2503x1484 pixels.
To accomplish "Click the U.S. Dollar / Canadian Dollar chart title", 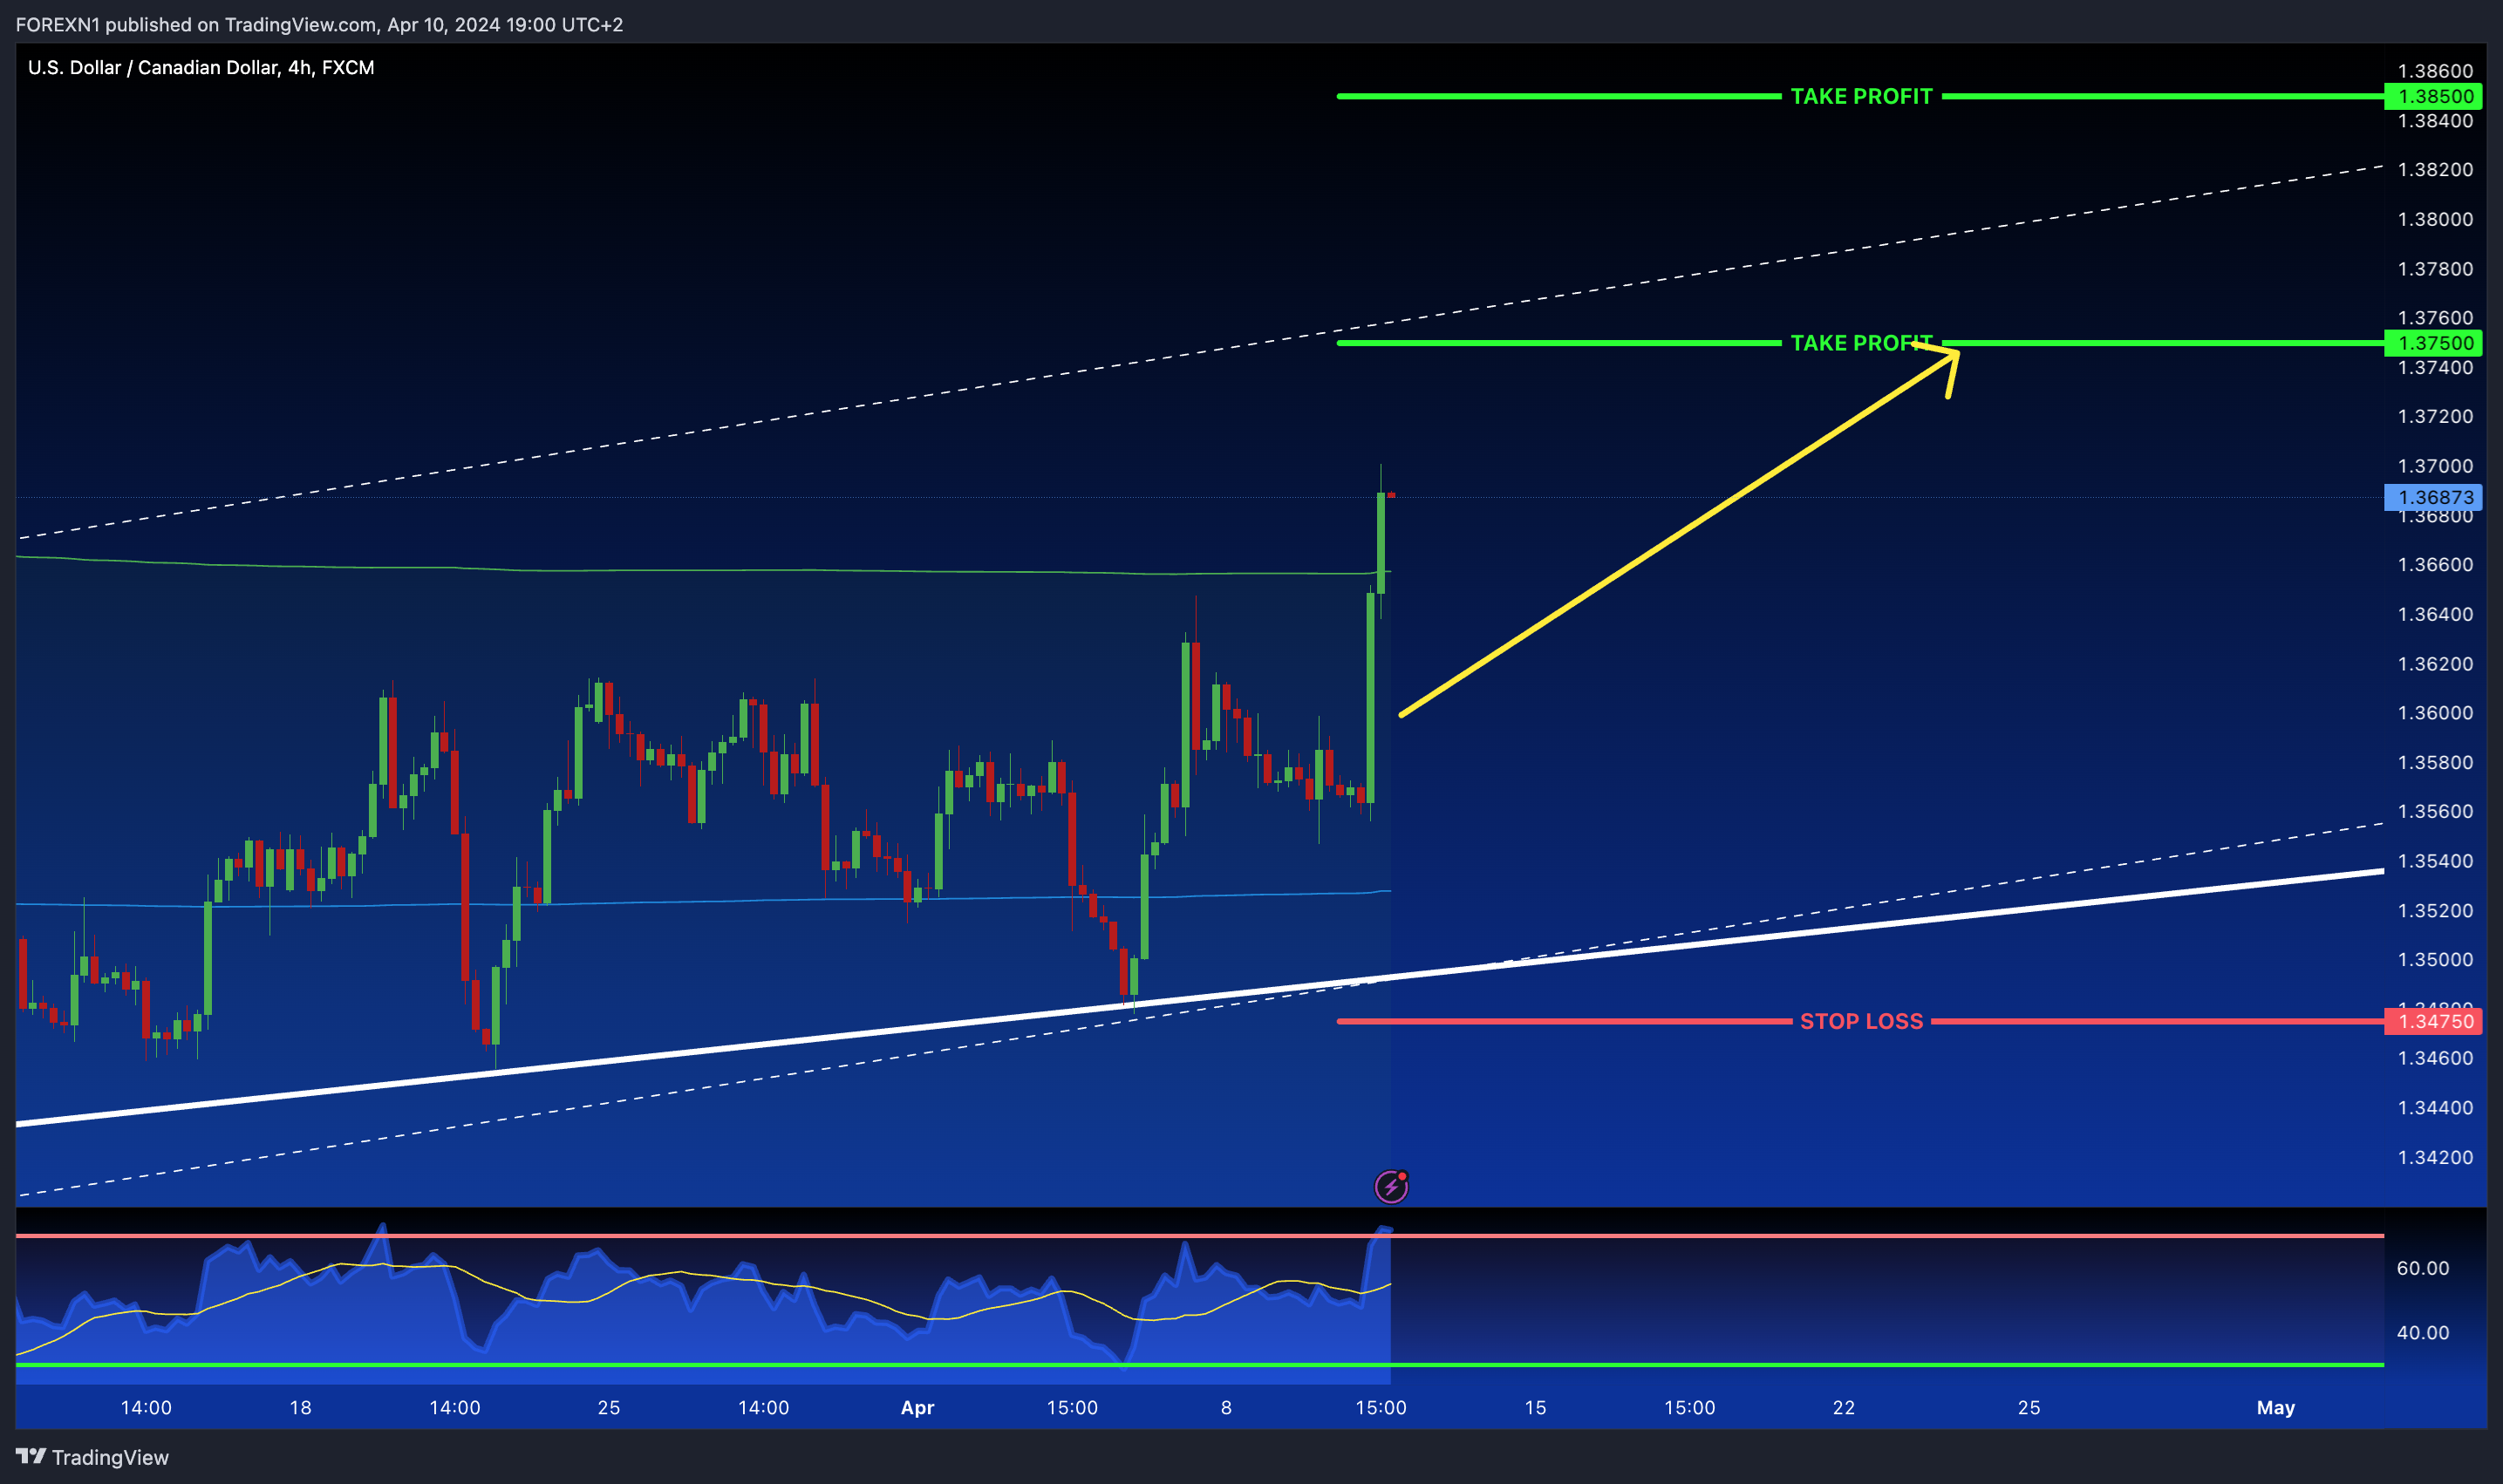I will 201,67.
